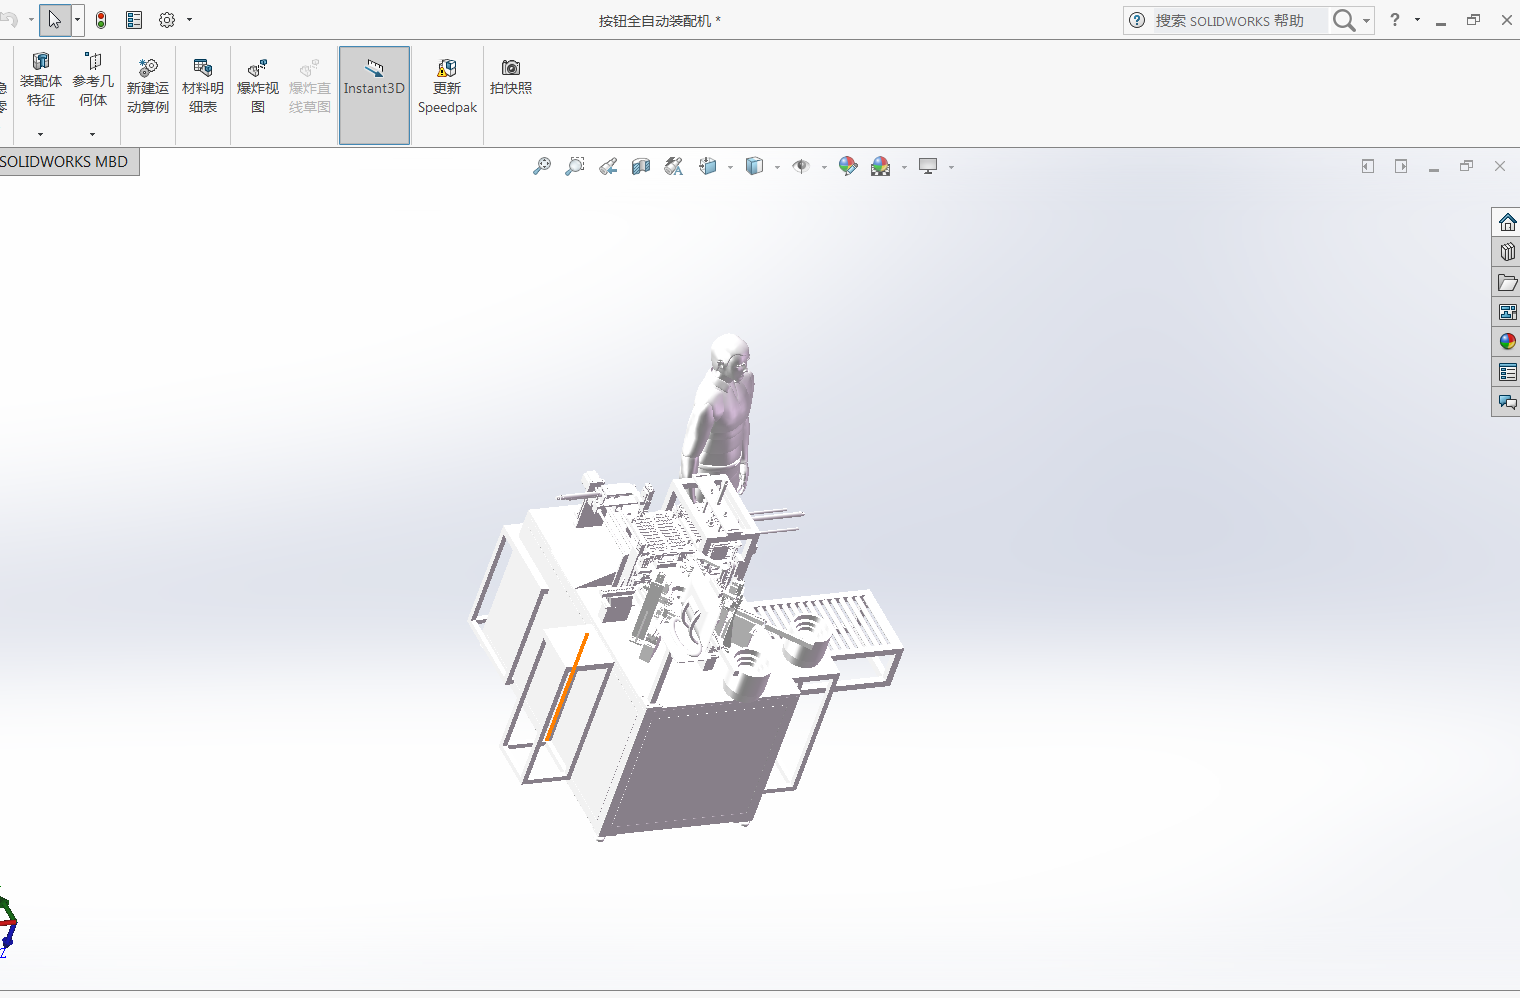Click the magnifying glass search button
Screen dimensions: 1520x998
point(1344,20)
